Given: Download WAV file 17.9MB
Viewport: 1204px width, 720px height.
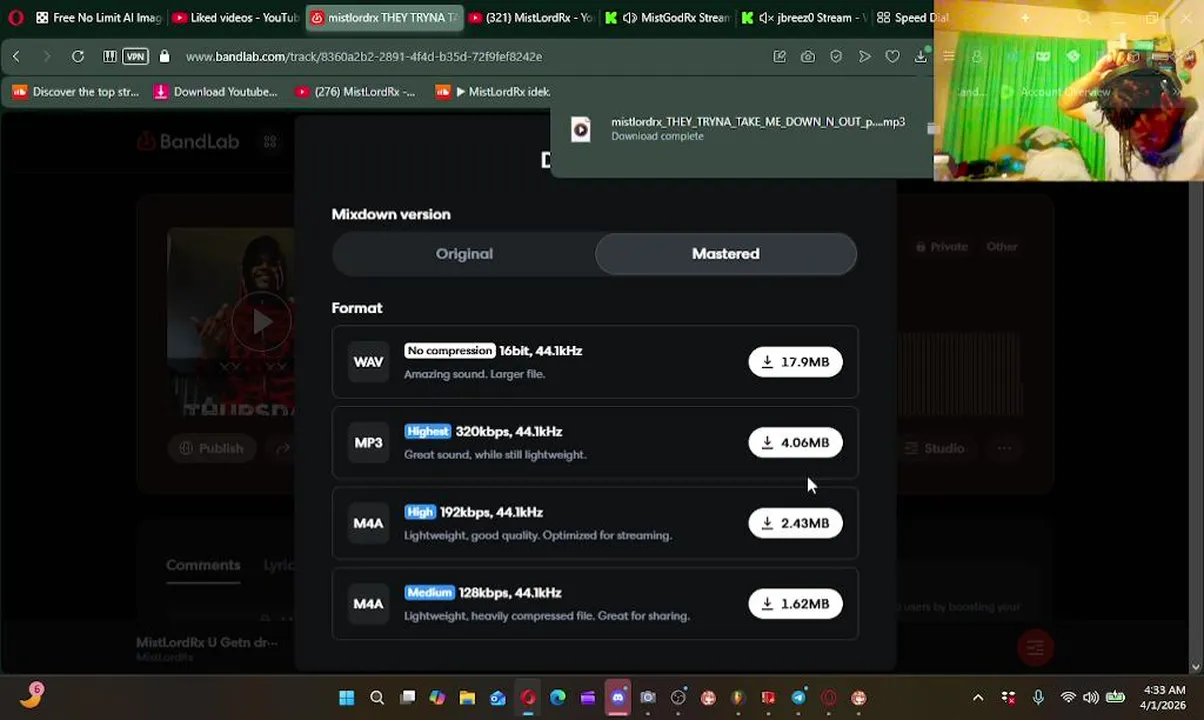Looking at the screenshot, I should (x=796, y=362).
